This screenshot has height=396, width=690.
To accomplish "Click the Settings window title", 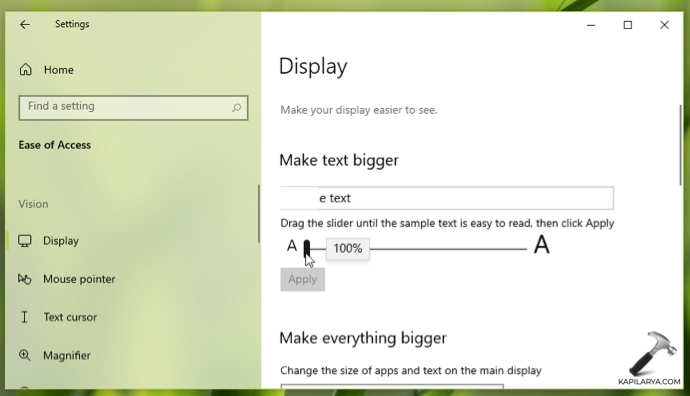I will [72, 24].
